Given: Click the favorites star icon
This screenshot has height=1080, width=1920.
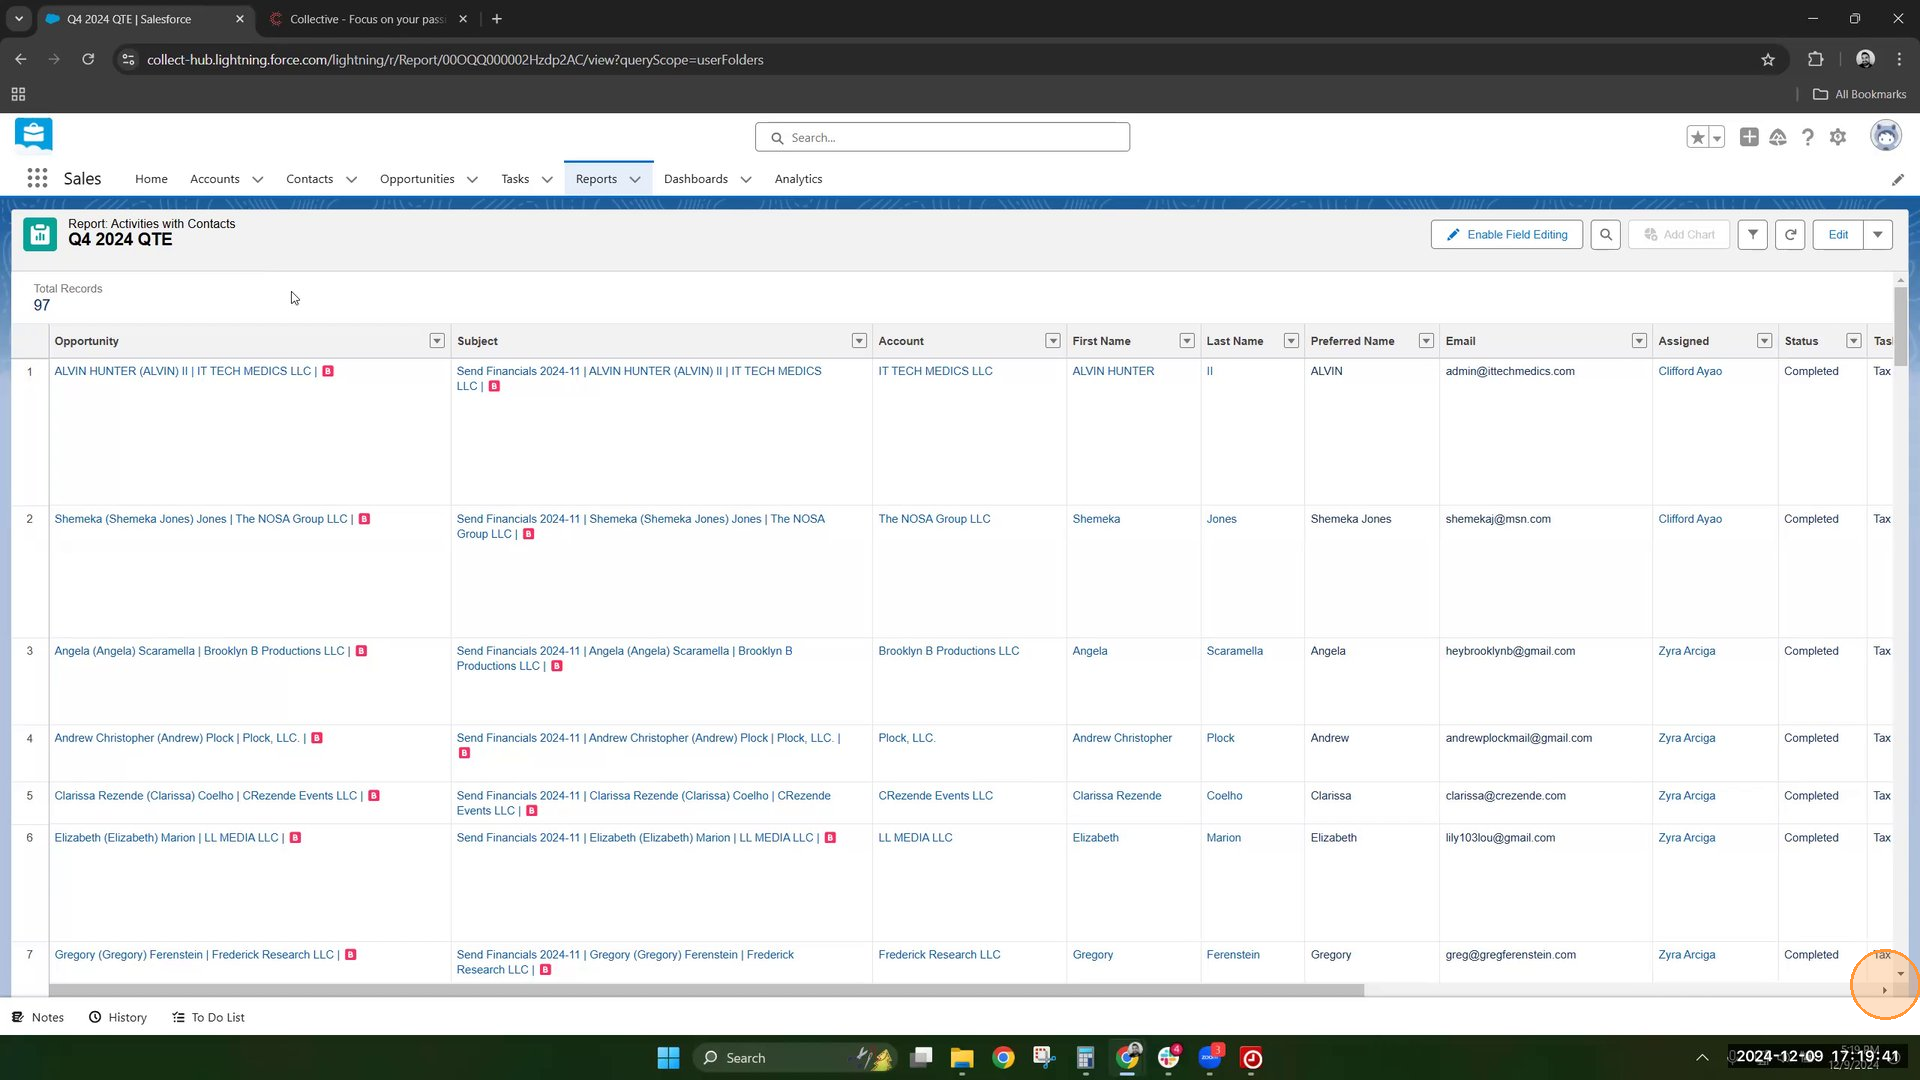Looking at the screenshot, I should pos(1697,137).
